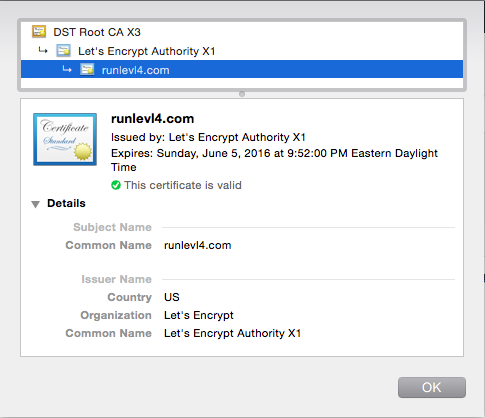The width and height of the screenshot is (485, 418).
Task: Select the runlevl4.com row in the tree
Action: pos(242,69)
